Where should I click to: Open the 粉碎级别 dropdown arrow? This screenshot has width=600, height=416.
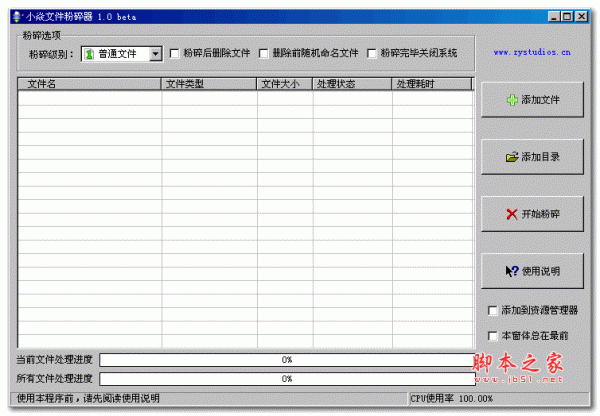(155, 54)
